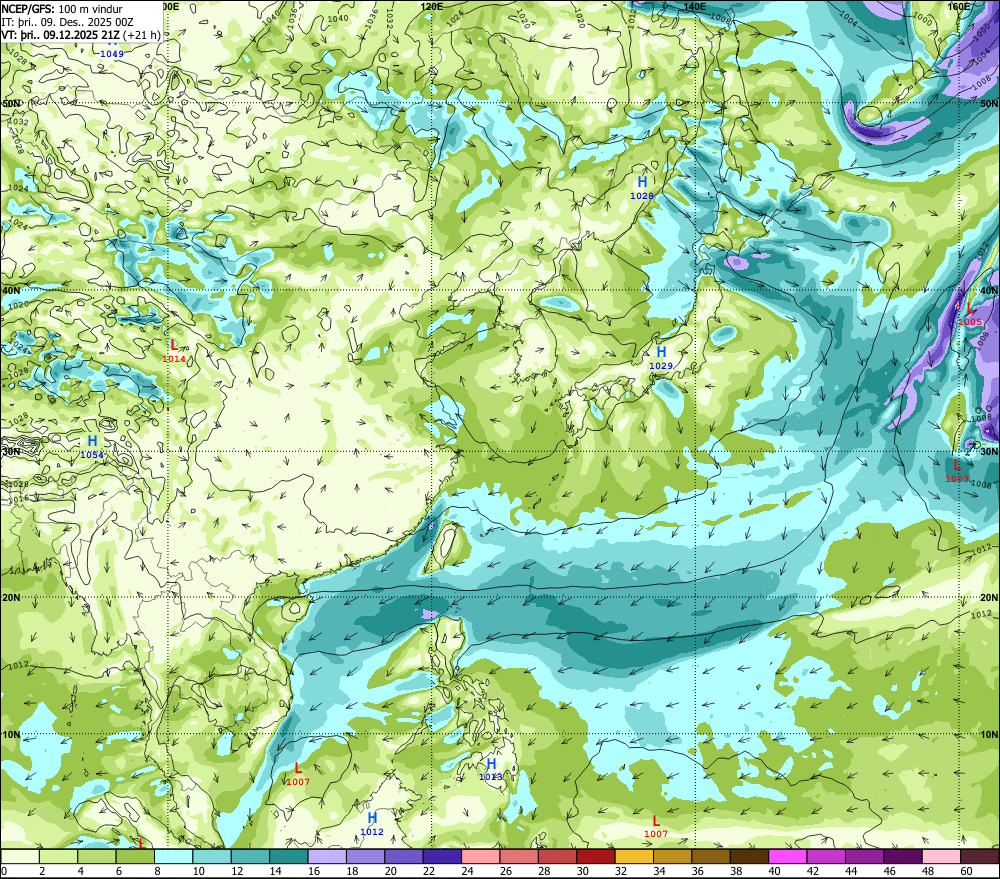Screen dimensions: 1000x879
Task: Pick the 8–10 light cyan legend swatch
Action: pyautogui.click(x=173, y=856)
